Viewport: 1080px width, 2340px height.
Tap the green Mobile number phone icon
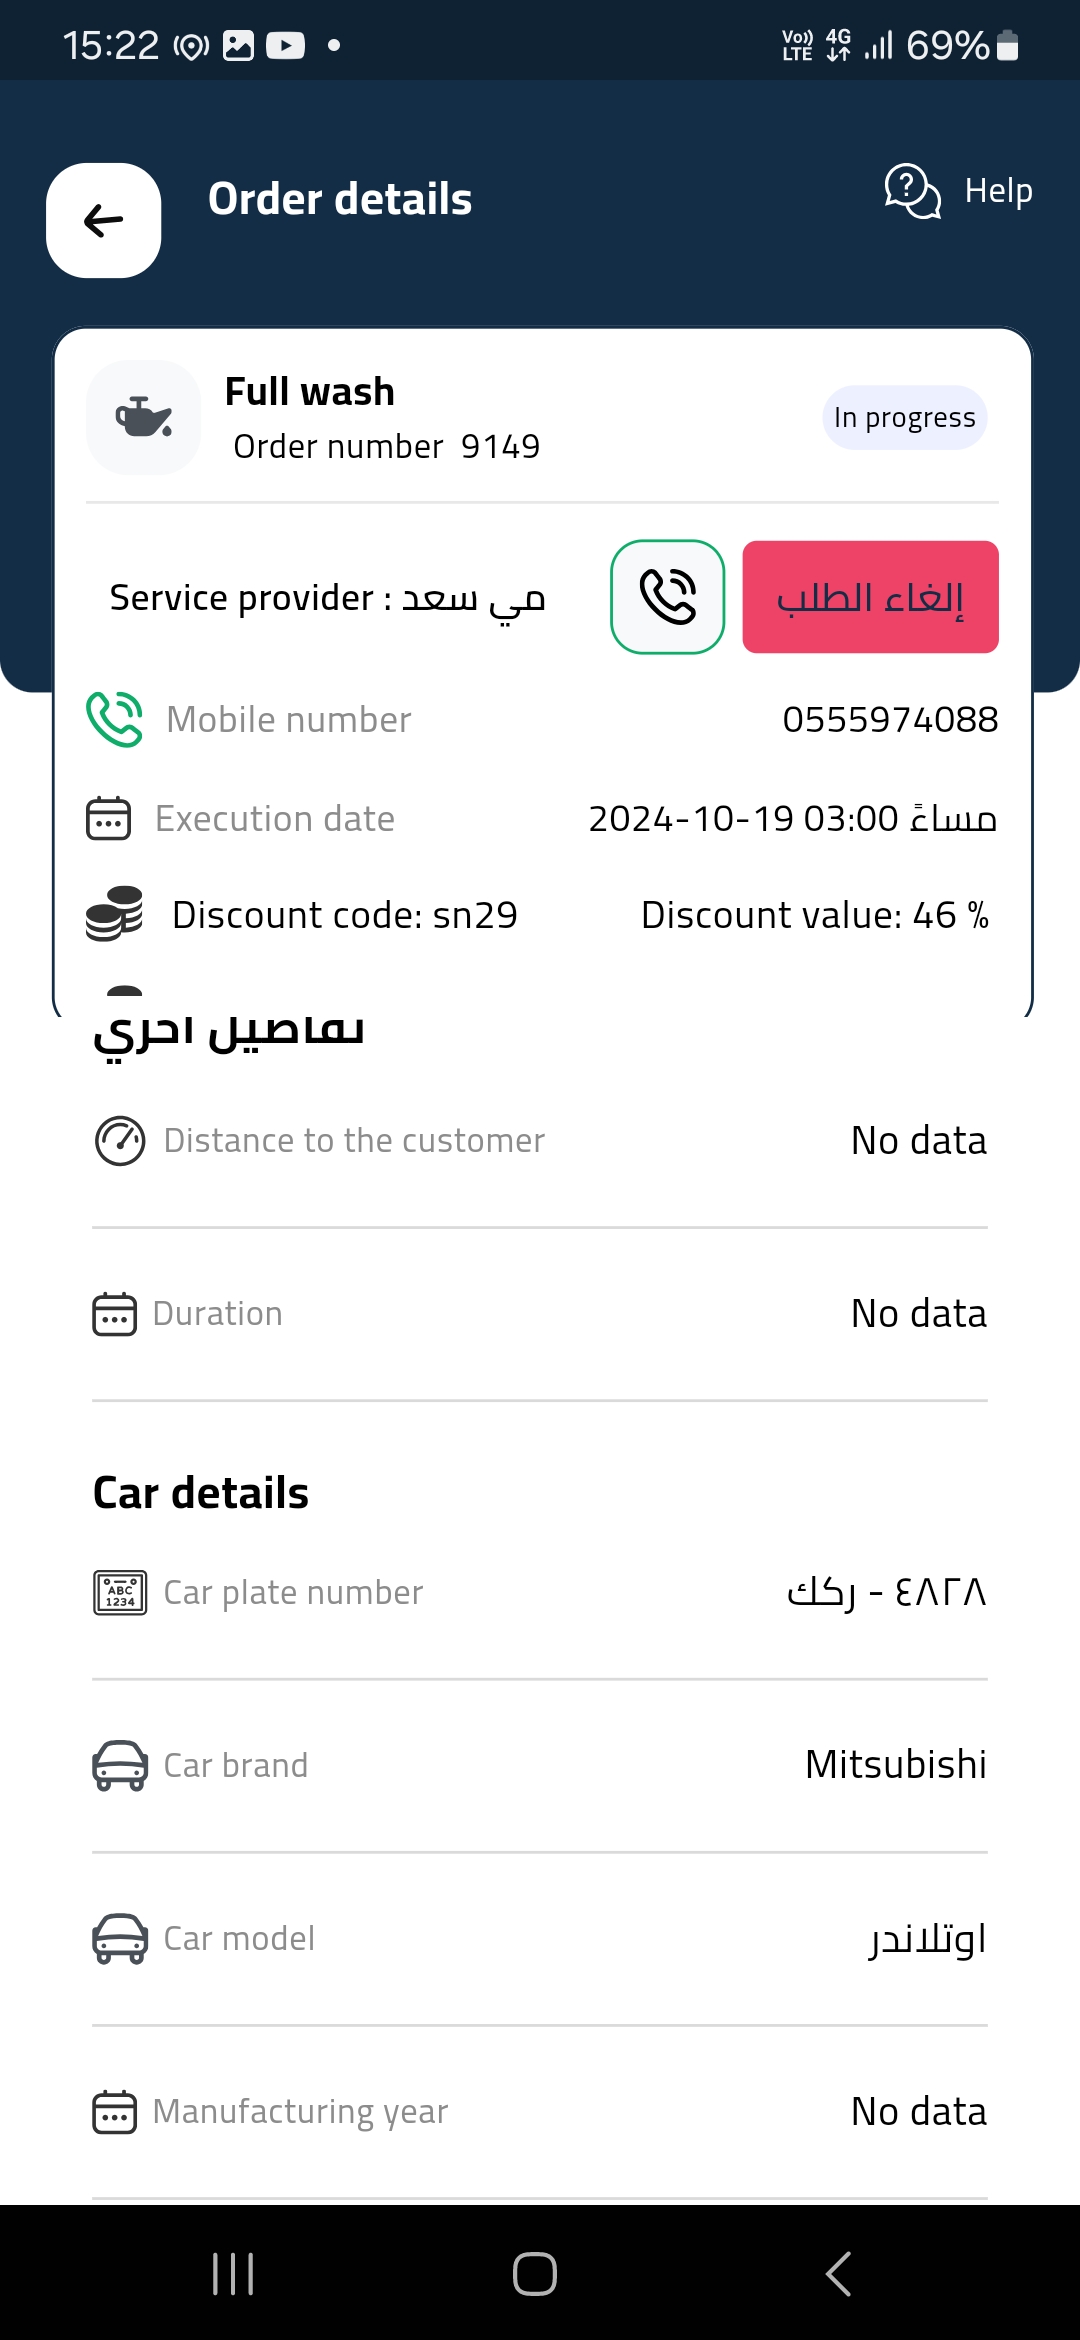click(114, 719)
